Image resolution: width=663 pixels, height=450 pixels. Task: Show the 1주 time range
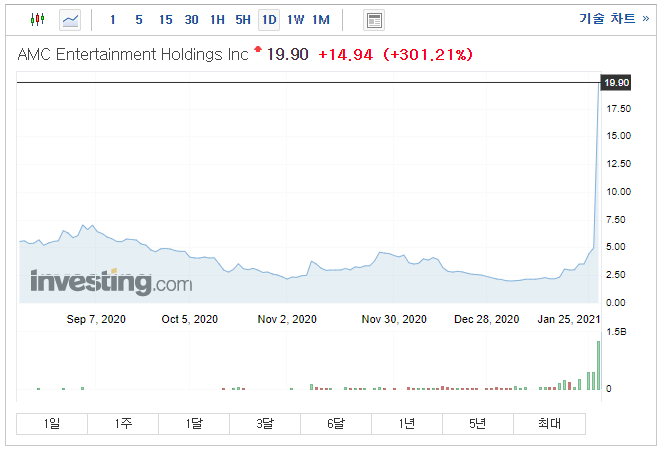pos(123,423)
